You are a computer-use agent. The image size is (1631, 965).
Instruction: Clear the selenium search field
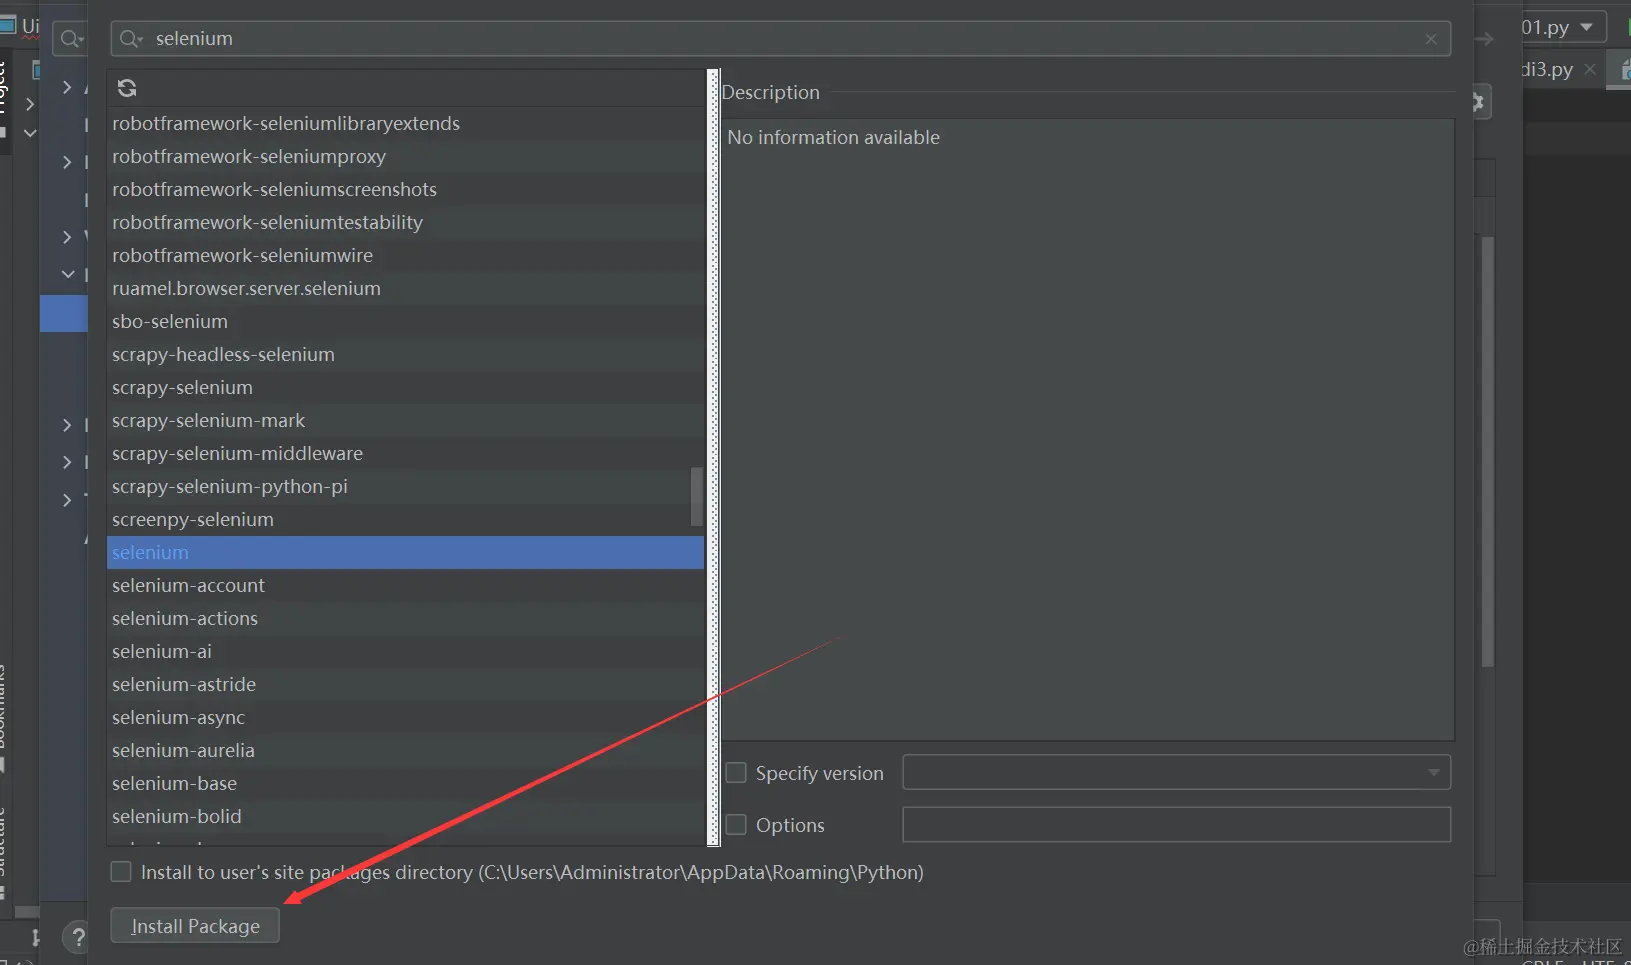click(1431, 39)
